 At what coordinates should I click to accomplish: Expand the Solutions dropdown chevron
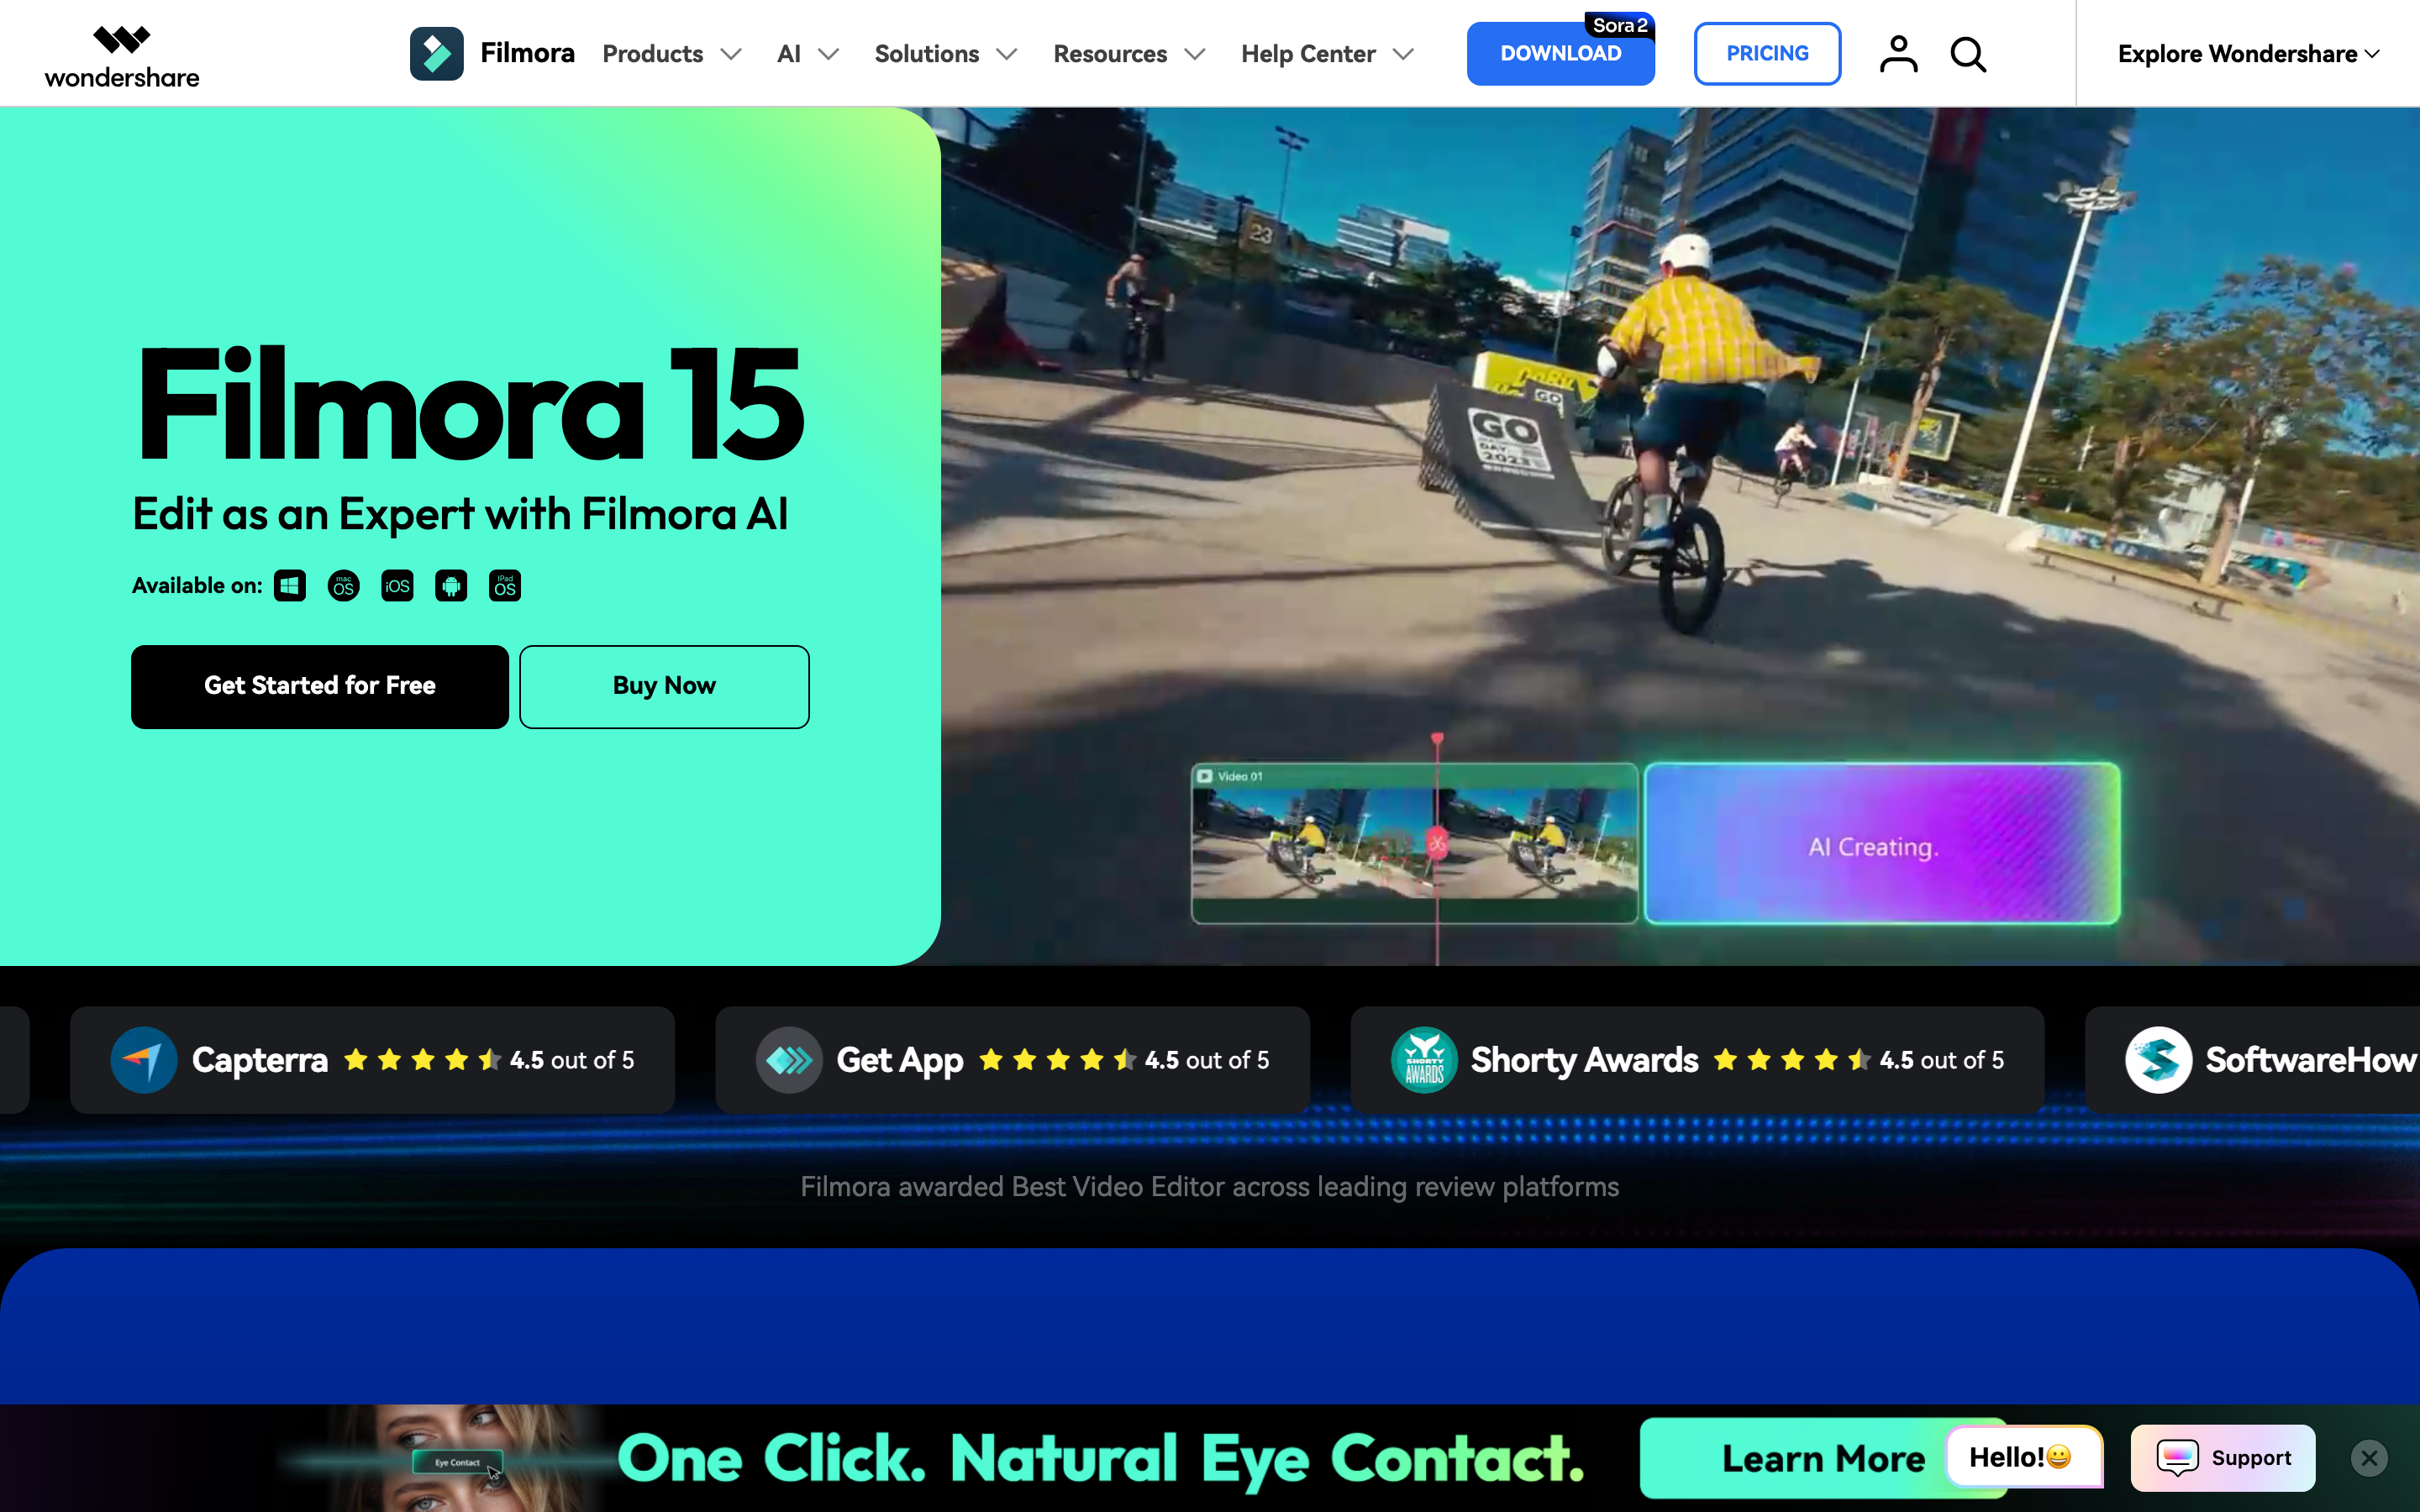tap(1007, 55)
